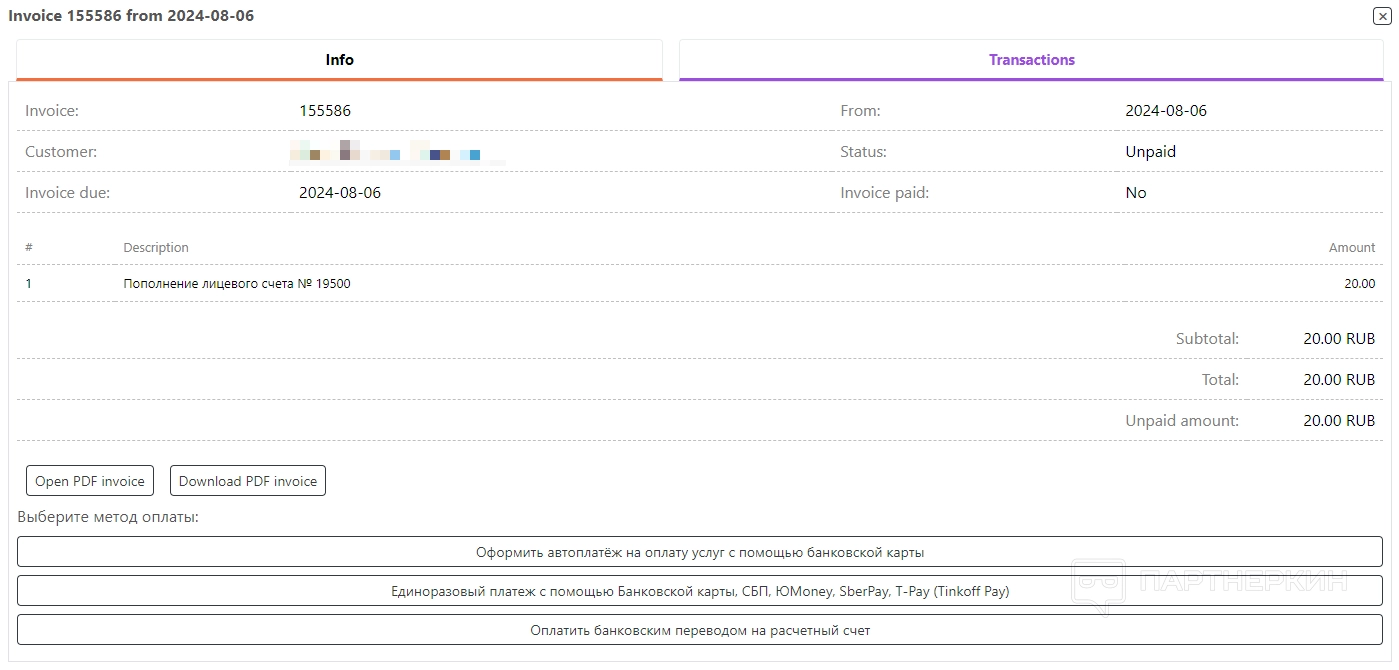Viewport: 1399px width, 670px height.
Task: Open the Transactions tab
Action: click(x=1031, y=60)
